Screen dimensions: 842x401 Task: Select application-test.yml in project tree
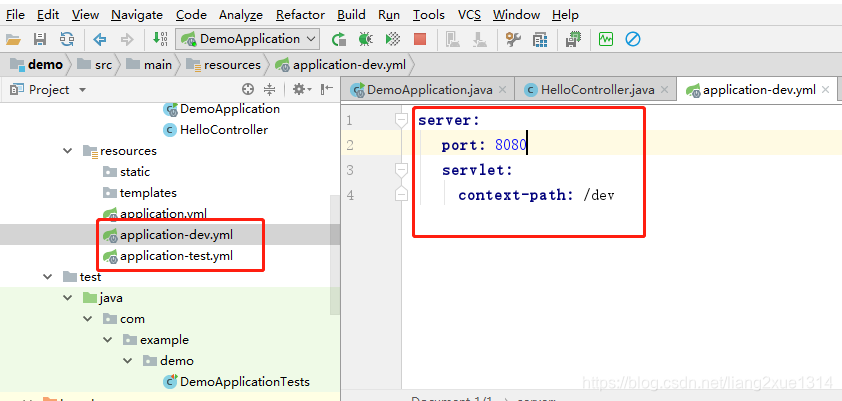pyautogui.click(x=168, y=256)
